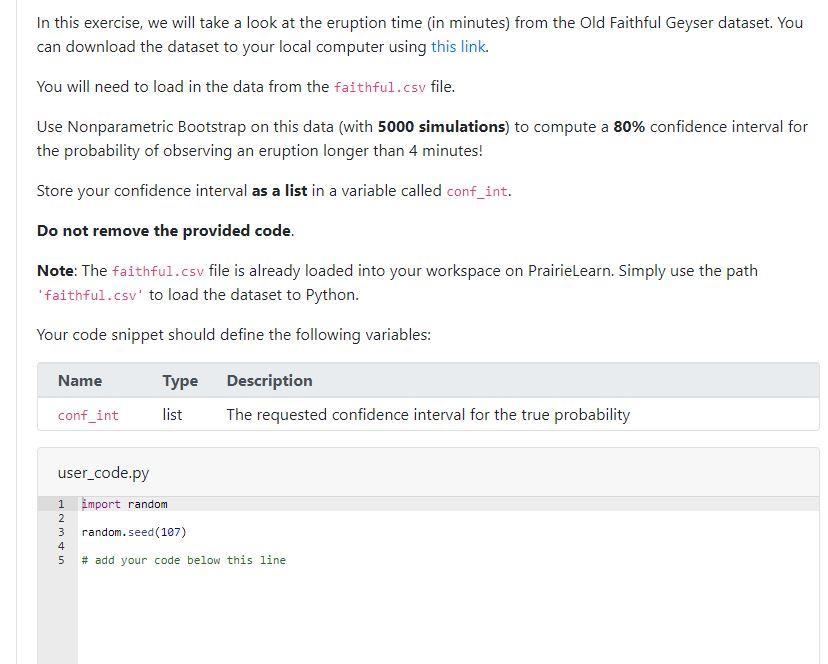Select line number 1 in editor gutter
Image resolution: width=828 pixels, height=664 pixels.
point(61,504)
